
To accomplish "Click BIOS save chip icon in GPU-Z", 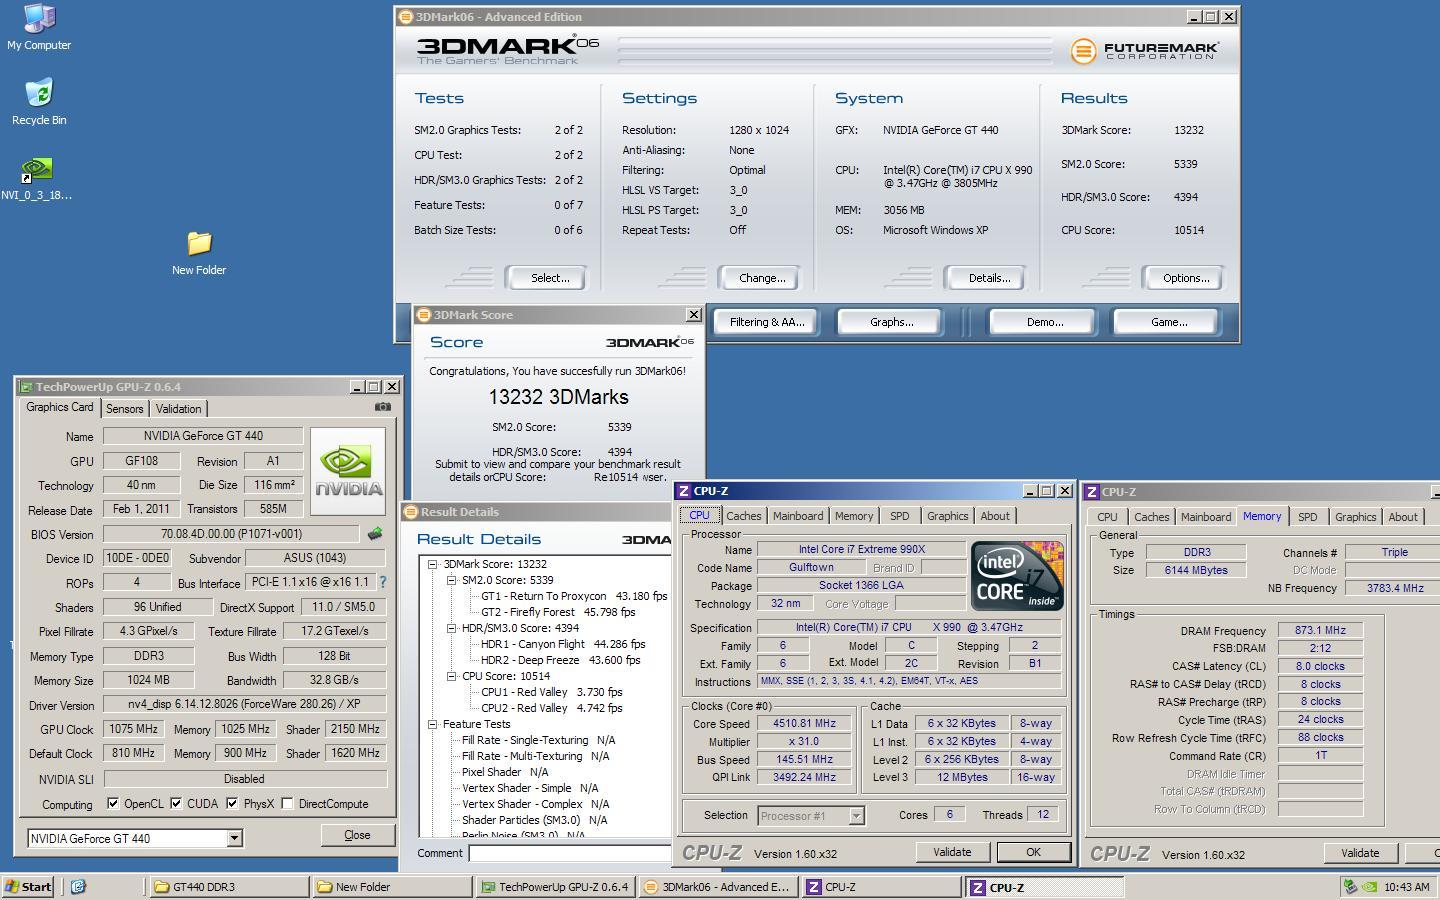I will (375, 534).
